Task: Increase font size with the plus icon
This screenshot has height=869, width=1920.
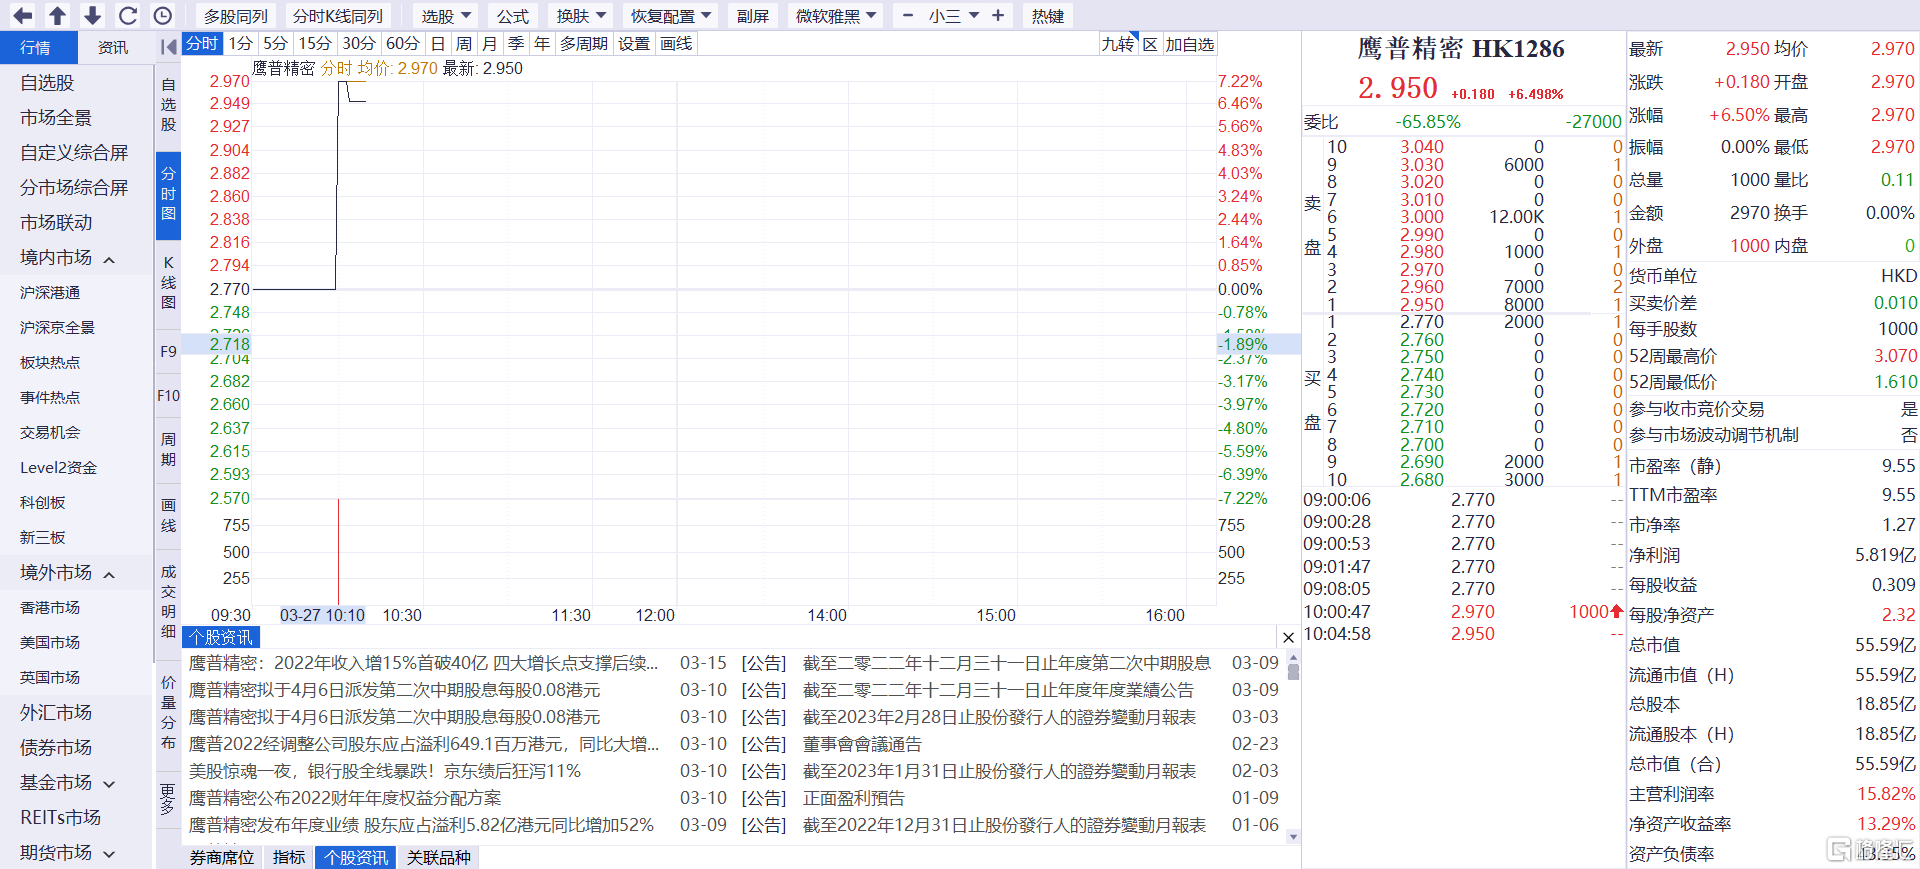Action: [998, 16]
